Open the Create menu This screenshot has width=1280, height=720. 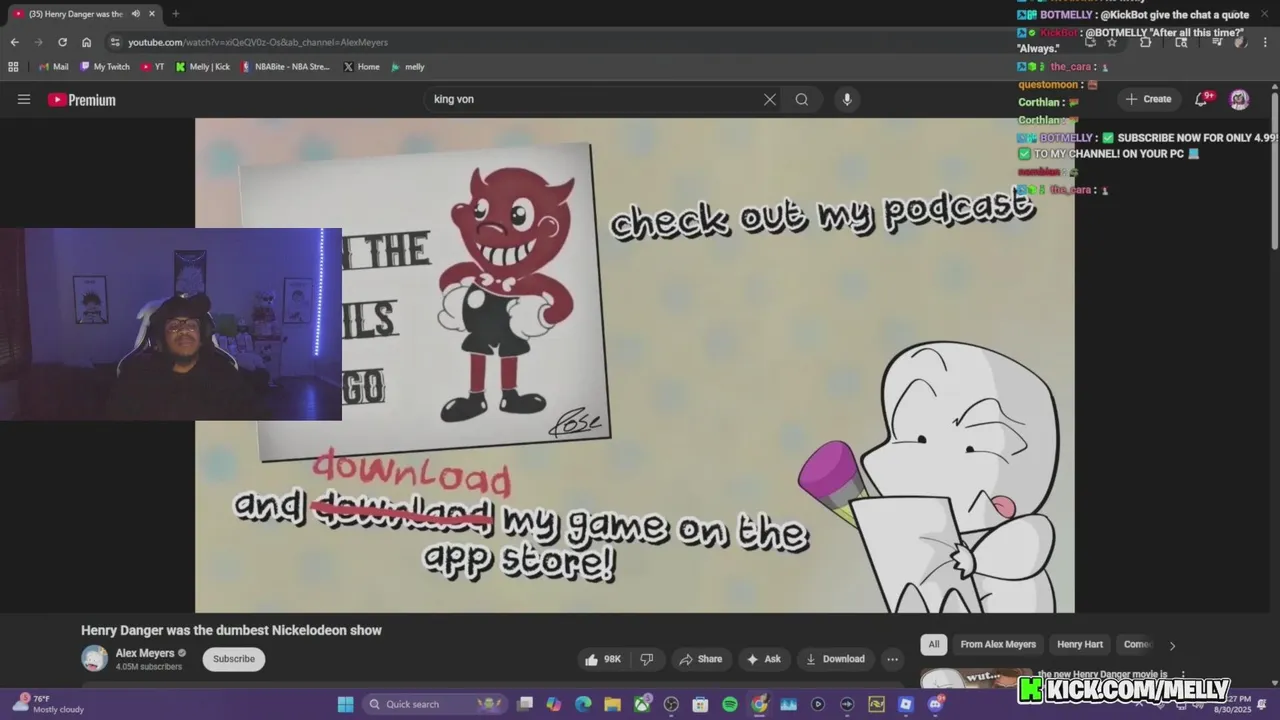click(1148, 99)
